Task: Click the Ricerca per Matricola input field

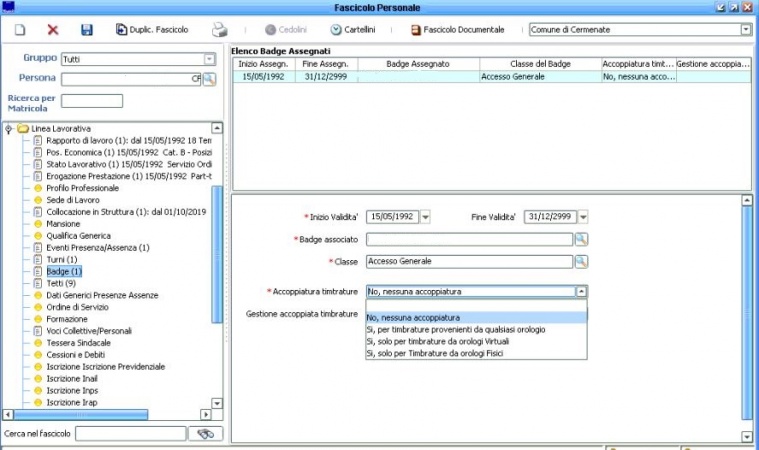Action: pos(92,101)
